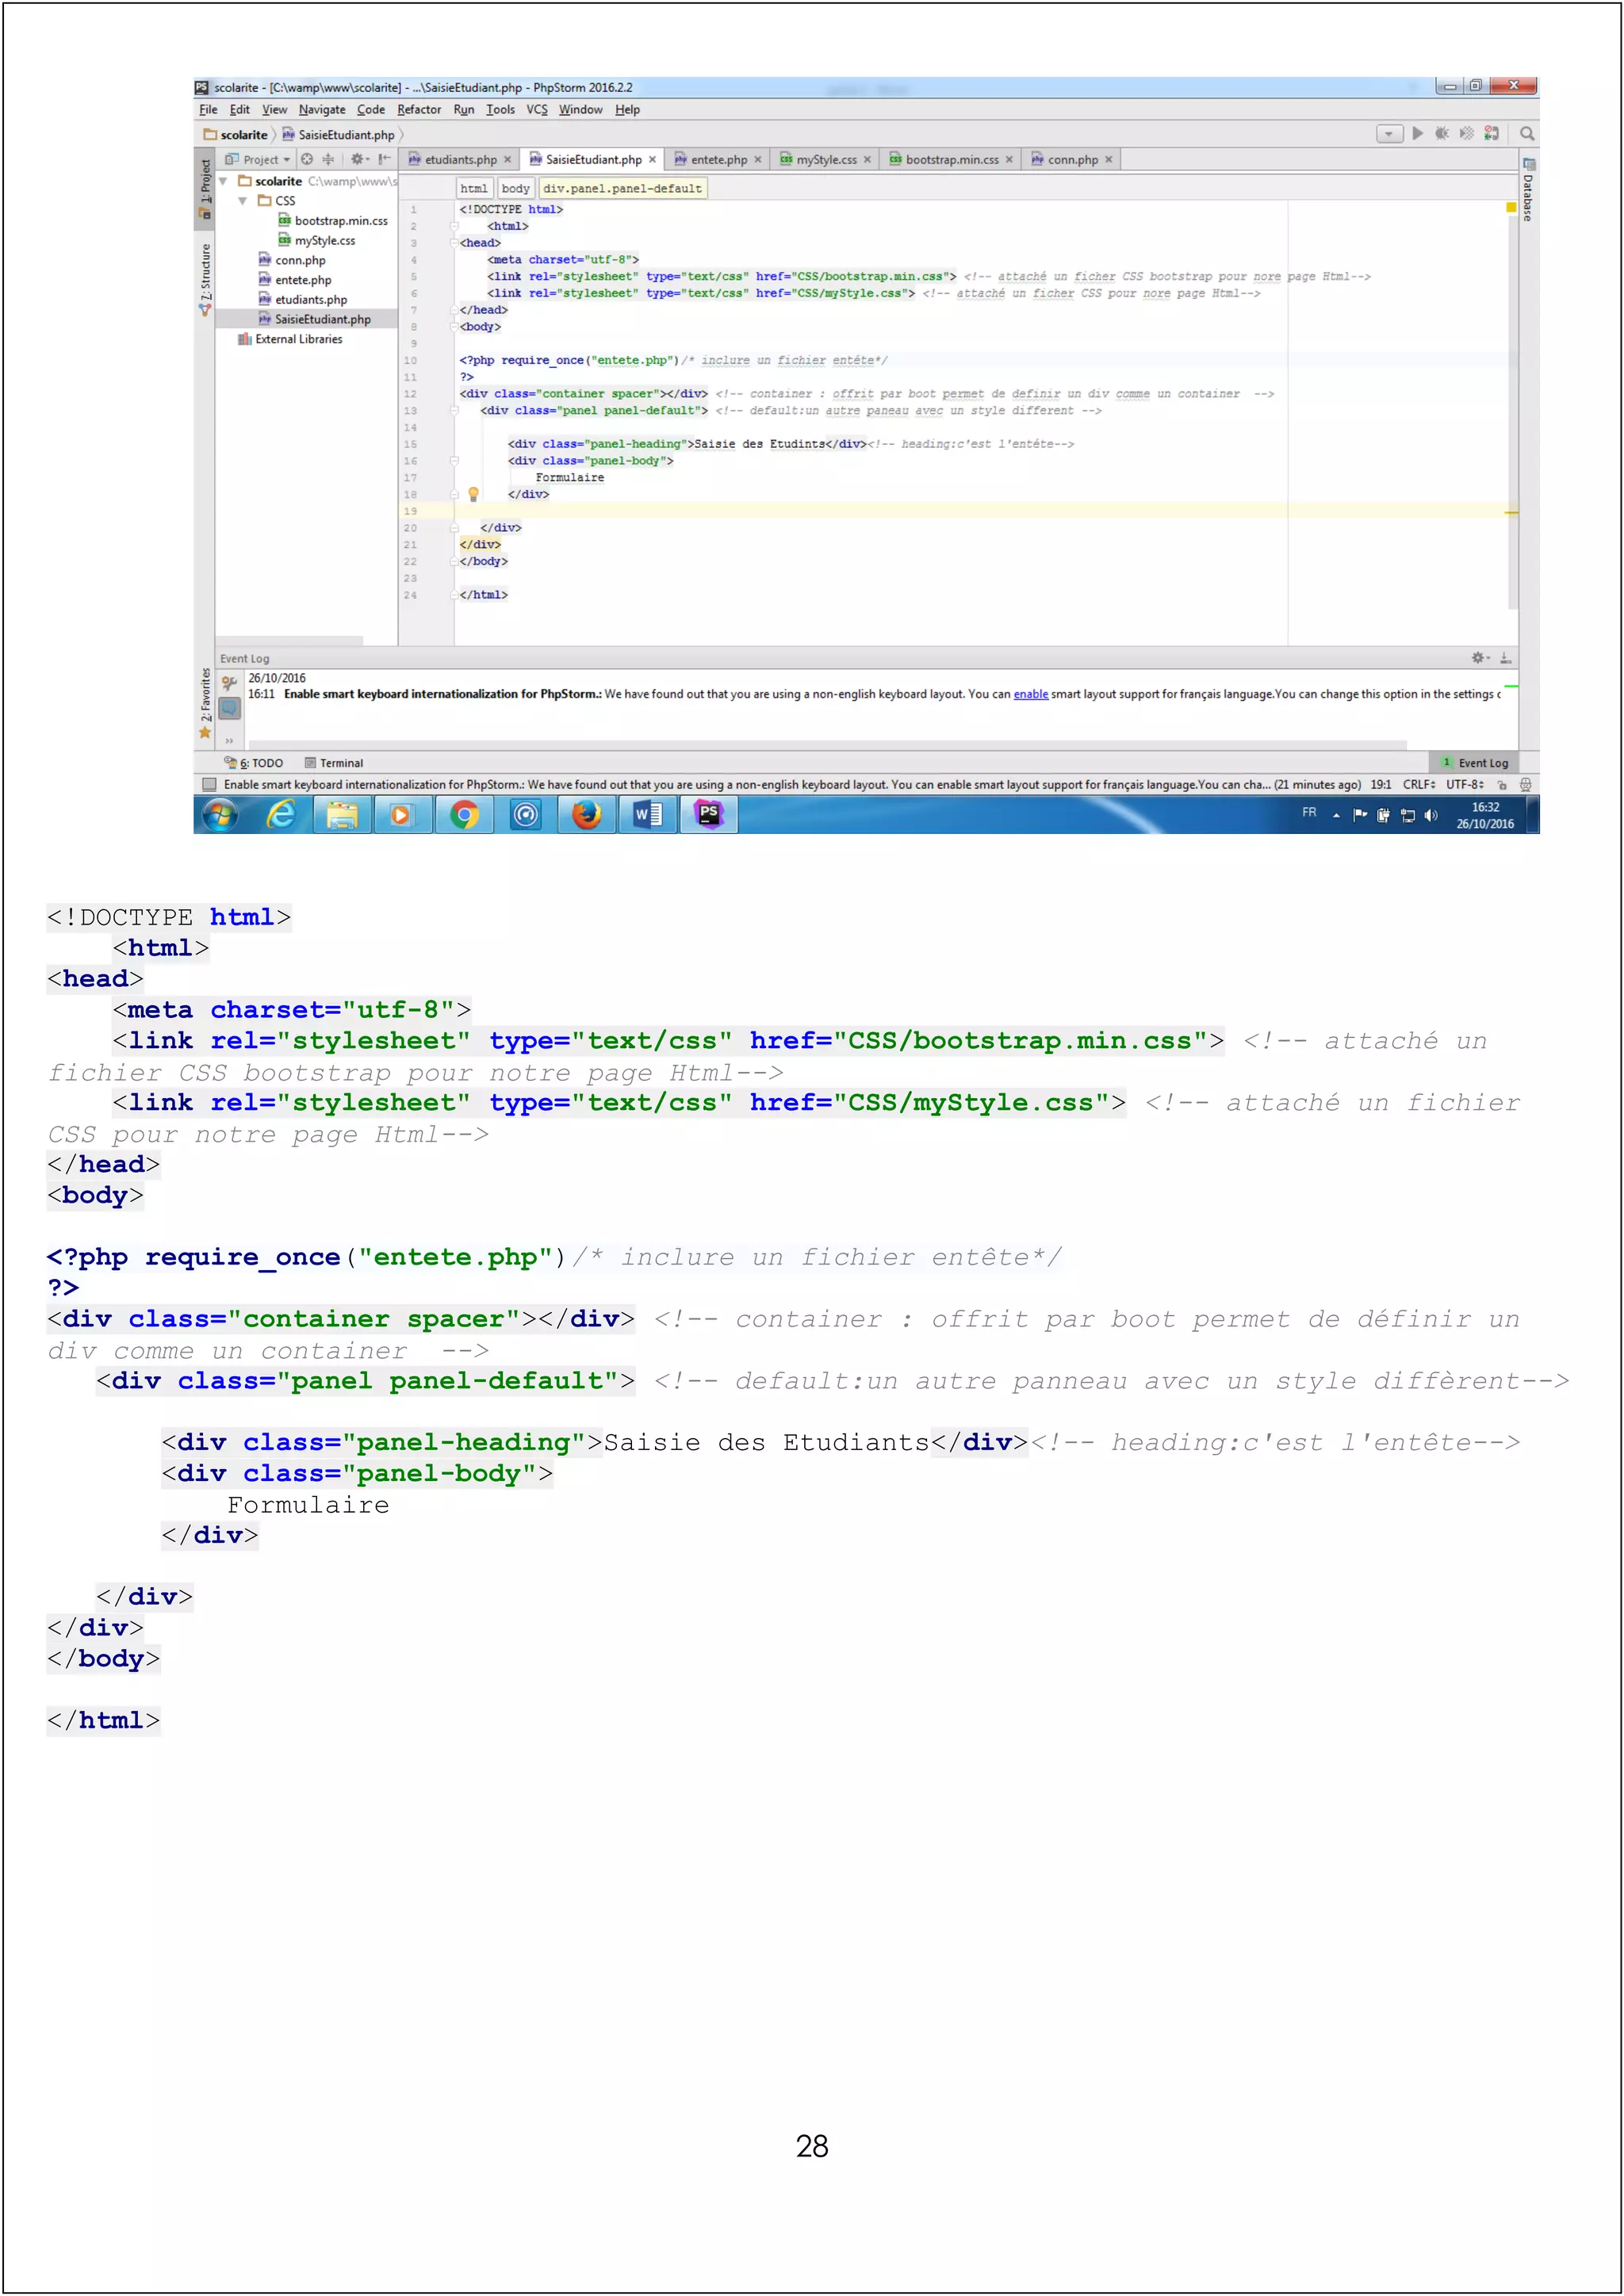The height and width of the screenshot is (2296, 1624).
Task: Click the body breadcrumb in the editor
Action: pyautogui.click(x=516, y=188)
